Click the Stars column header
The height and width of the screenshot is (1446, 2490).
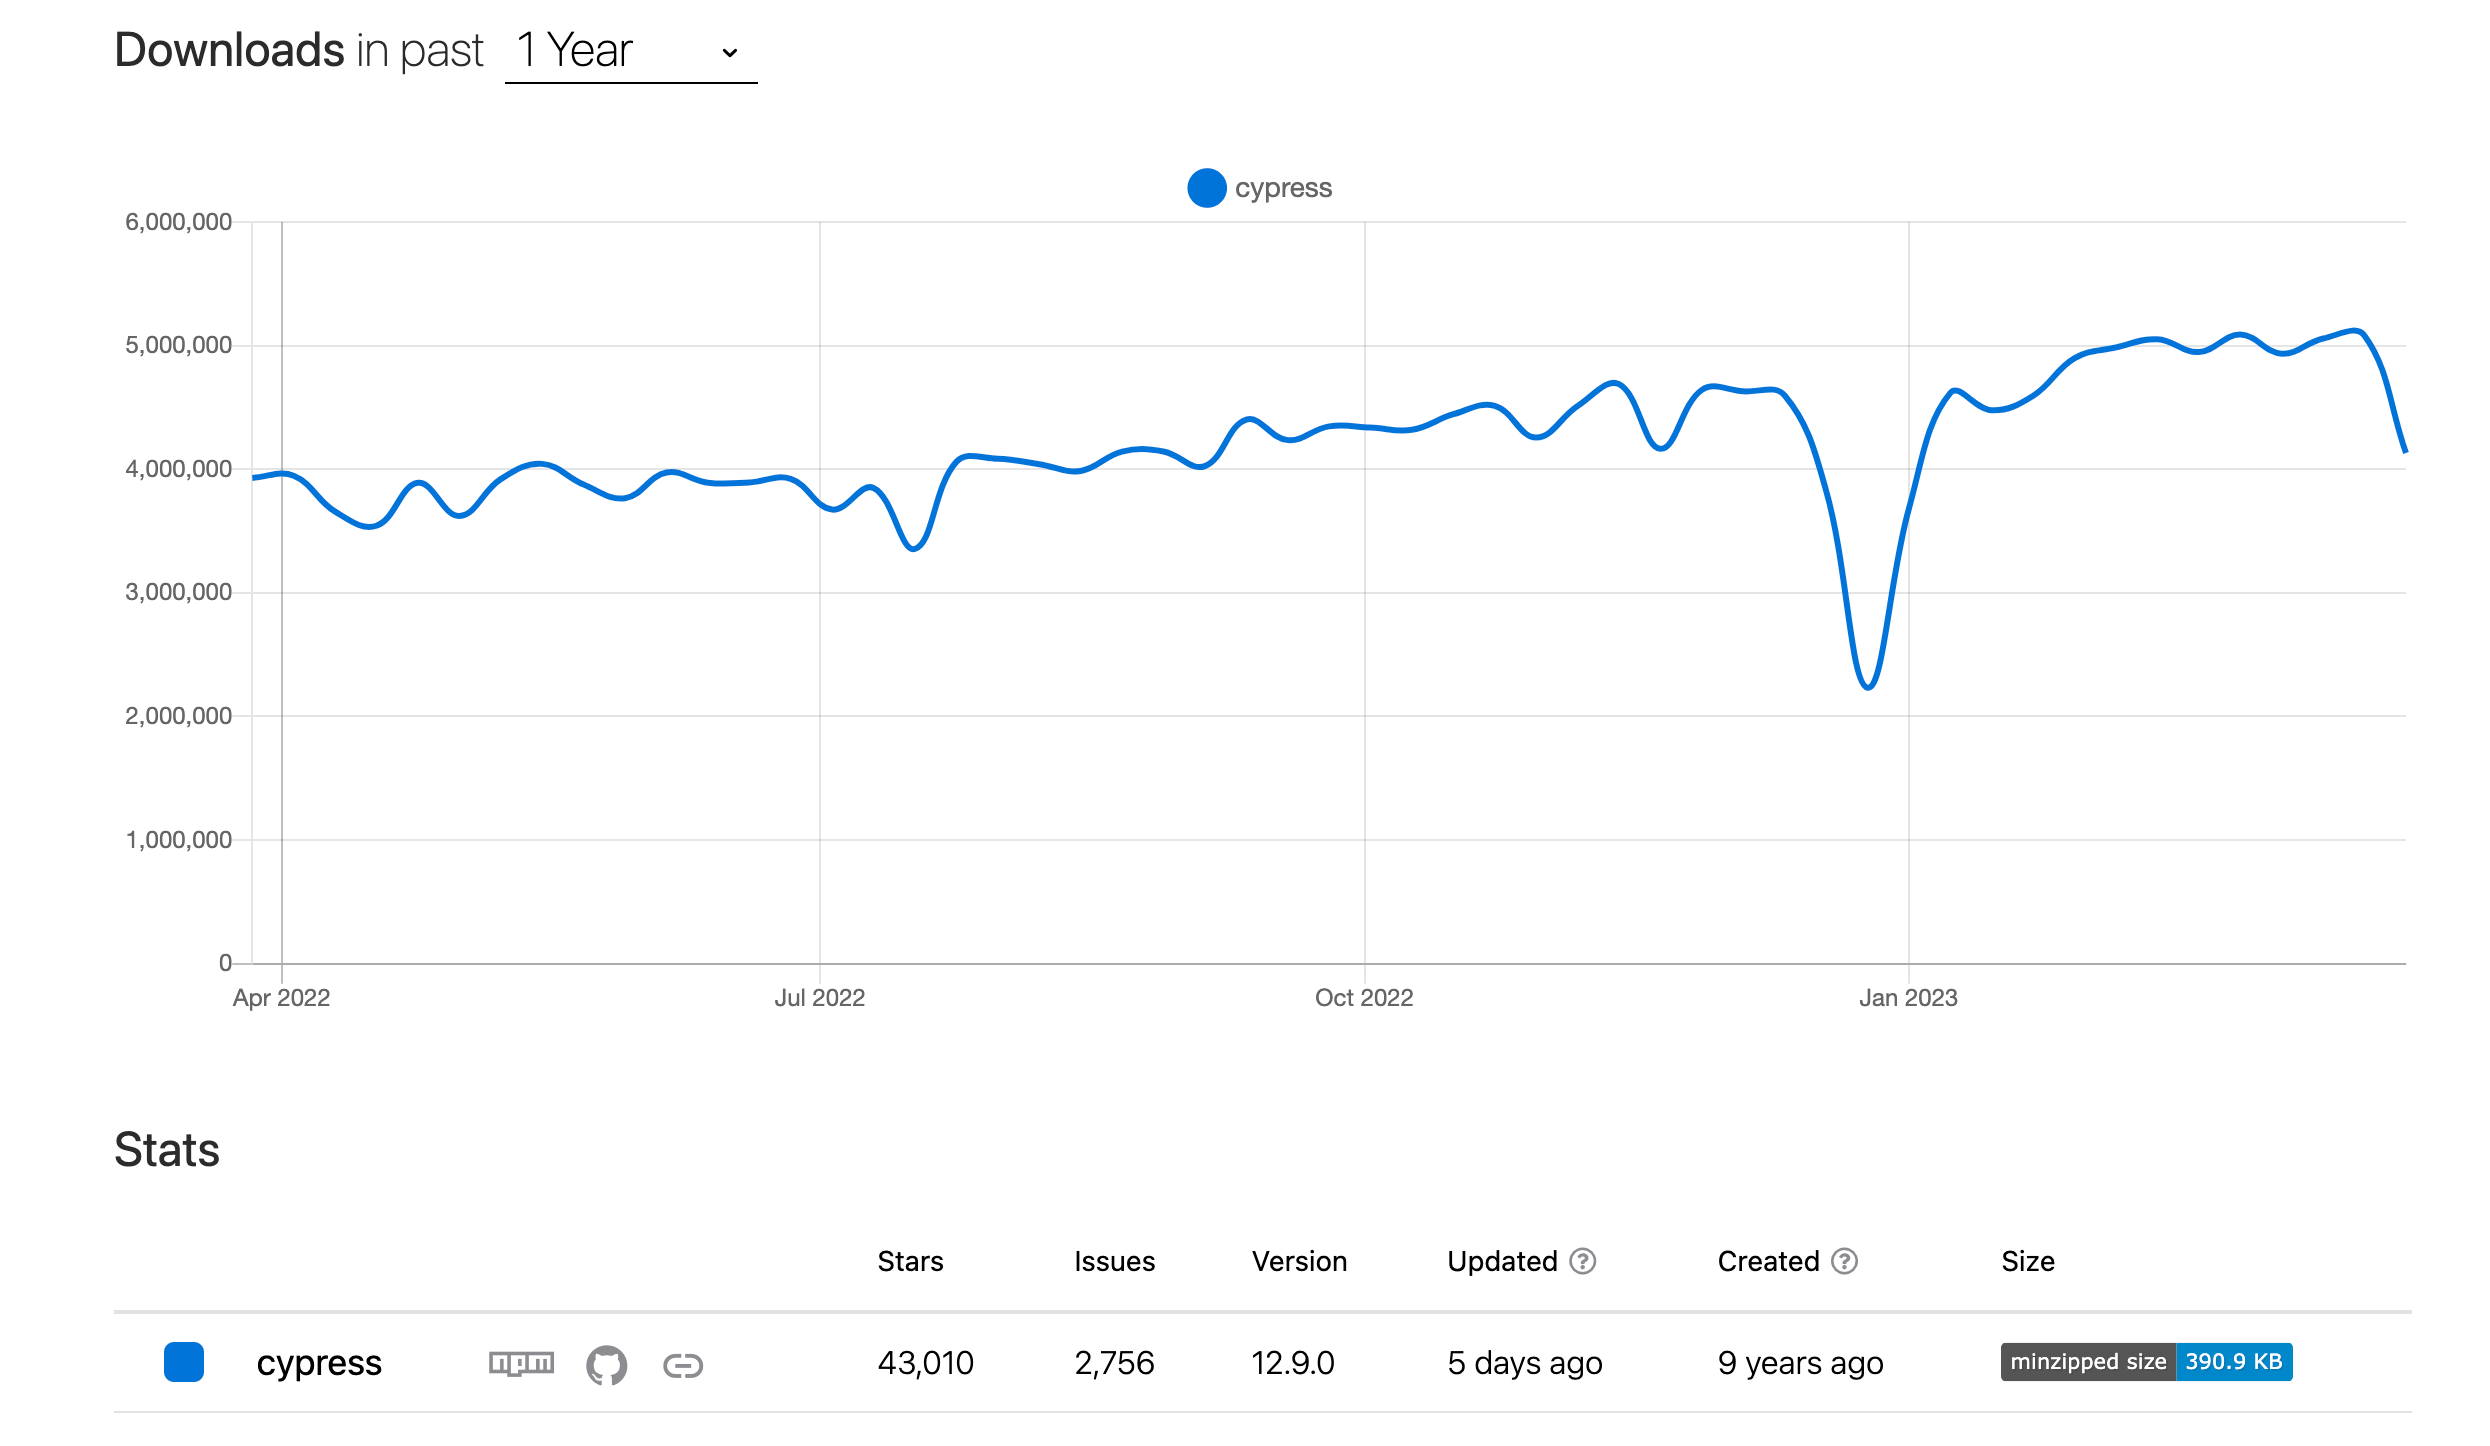coord(910,1261)
